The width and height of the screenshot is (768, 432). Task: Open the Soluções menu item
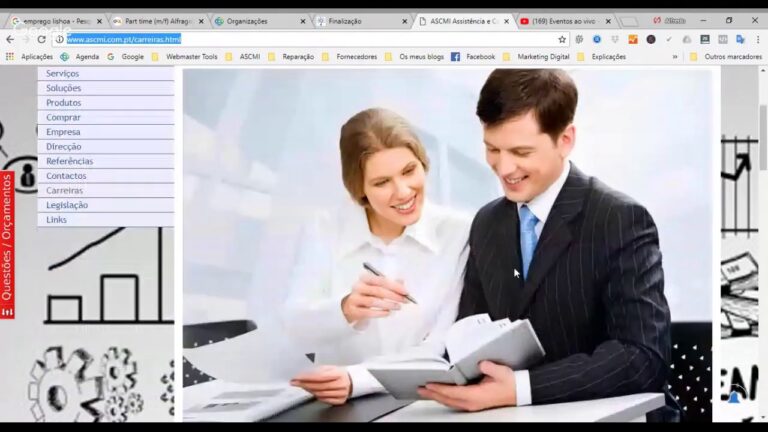pos(106,88)
